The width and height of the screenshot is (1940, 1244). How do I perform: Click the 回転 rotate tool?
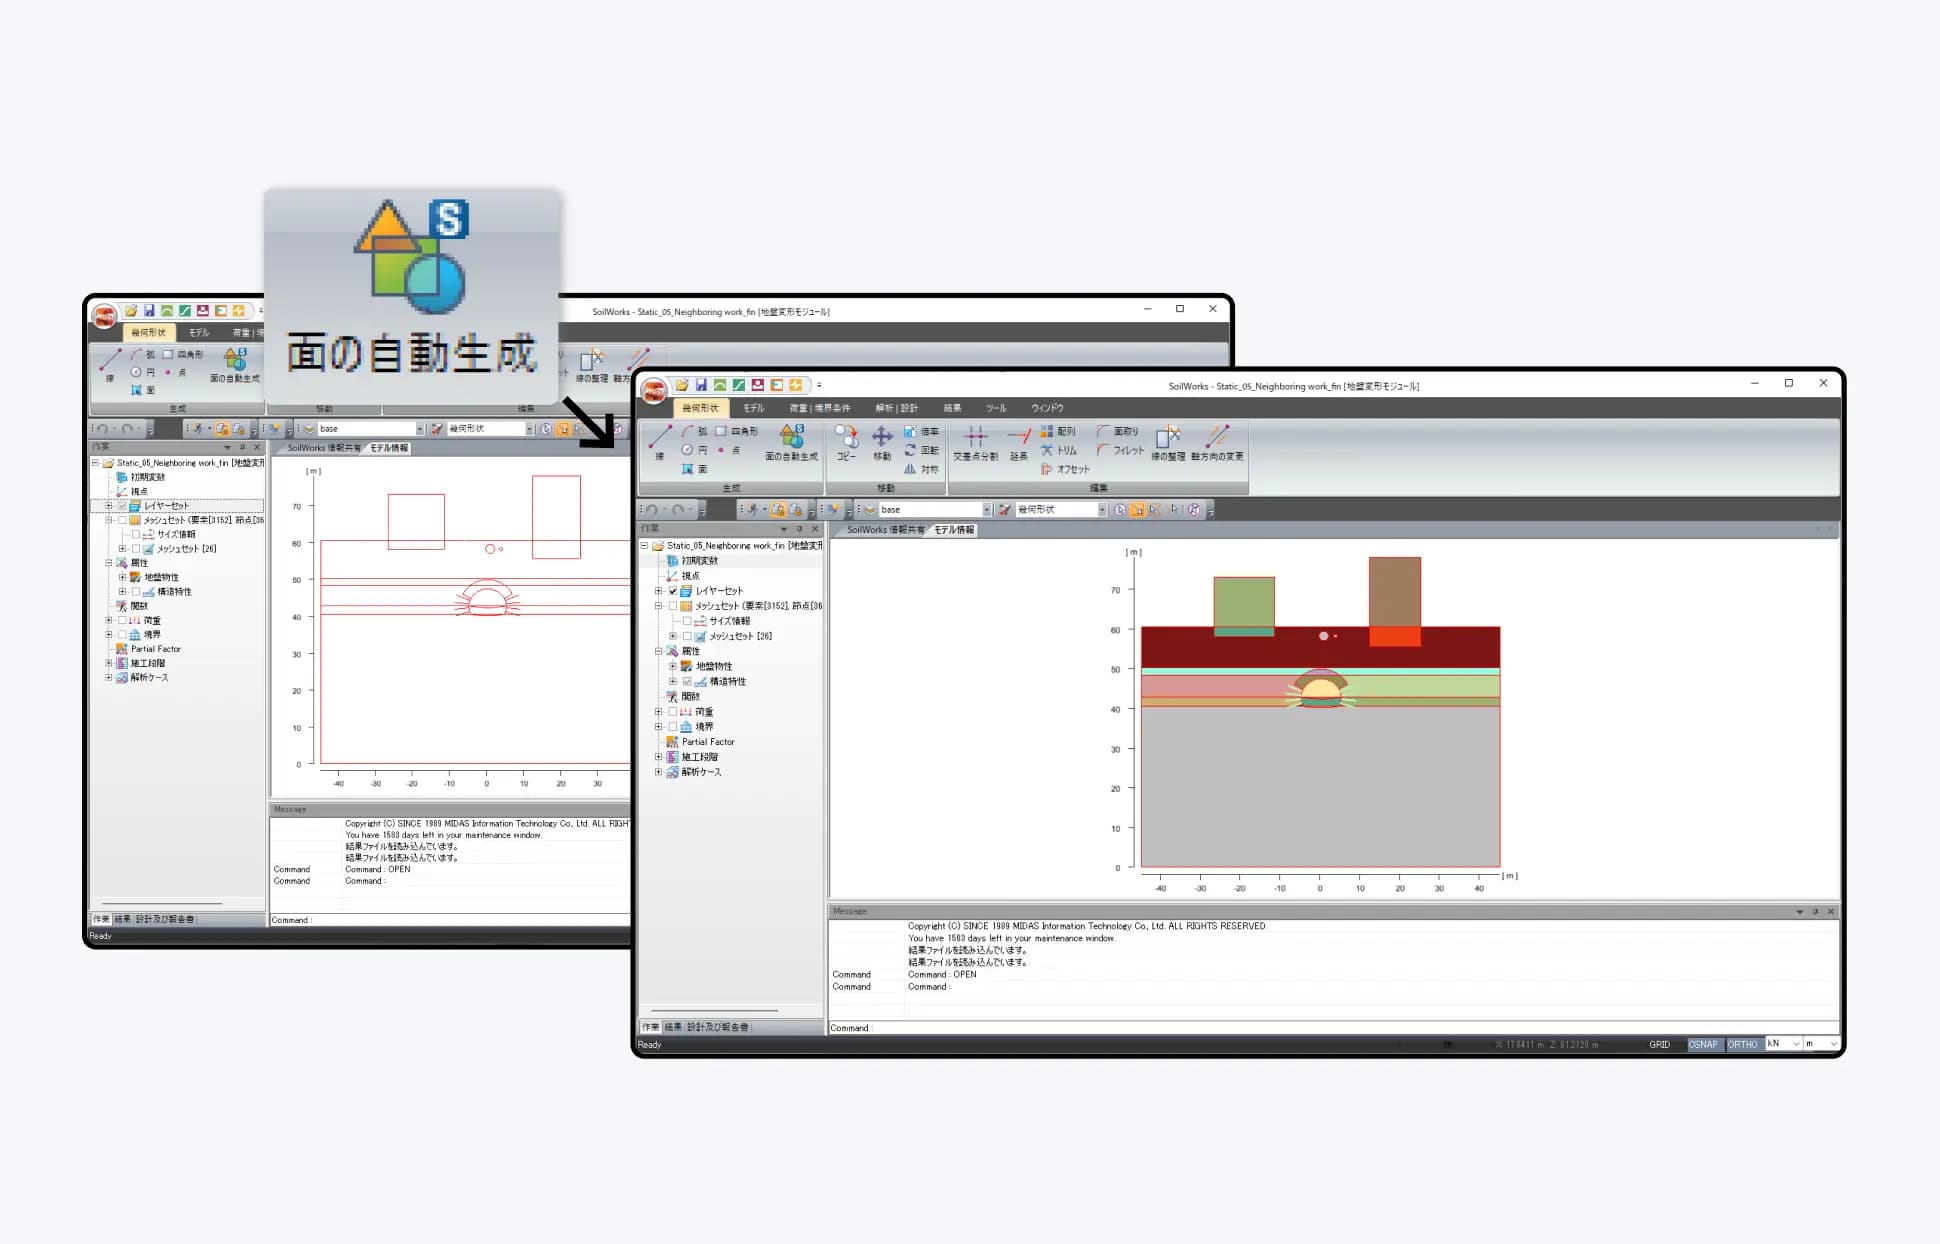coord(921,450)
